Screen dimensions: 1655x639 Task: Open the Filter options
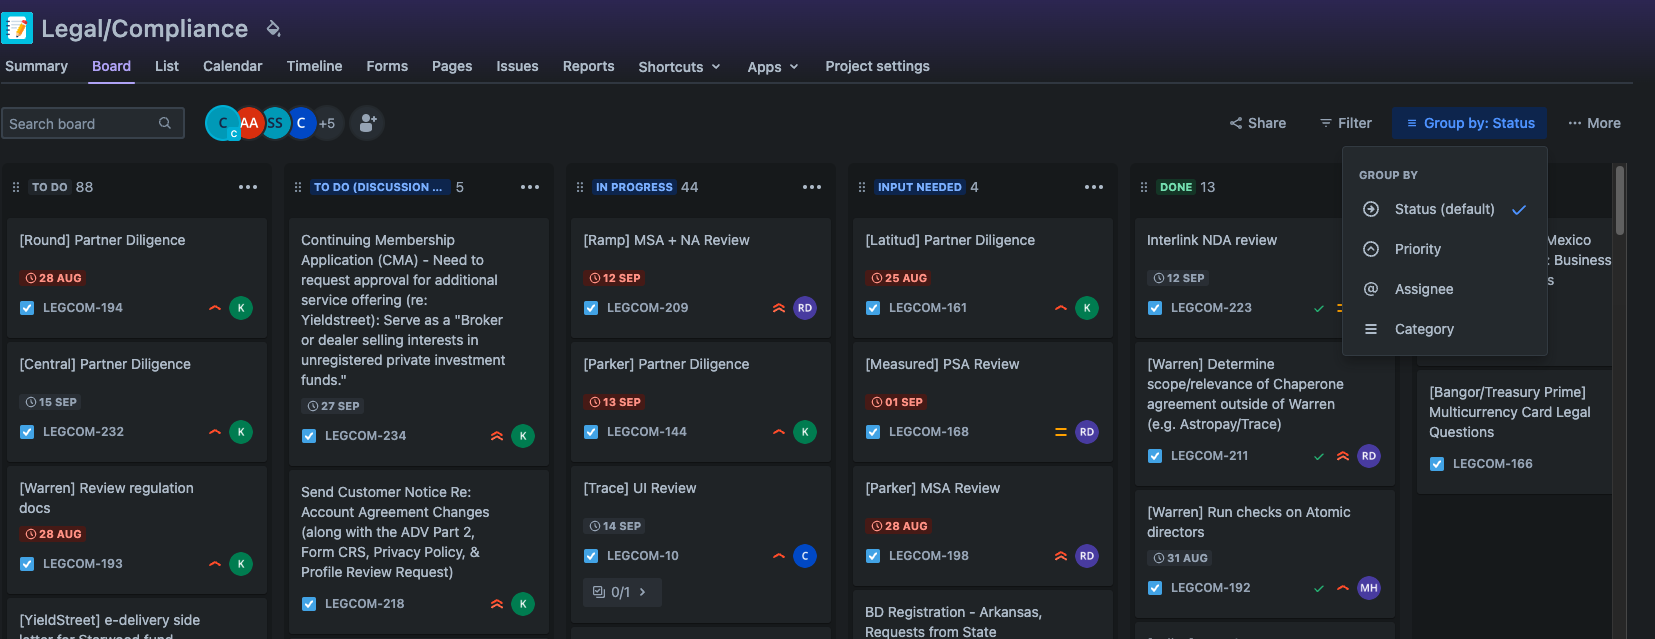pyautogui.click(x=1346, y=123)
